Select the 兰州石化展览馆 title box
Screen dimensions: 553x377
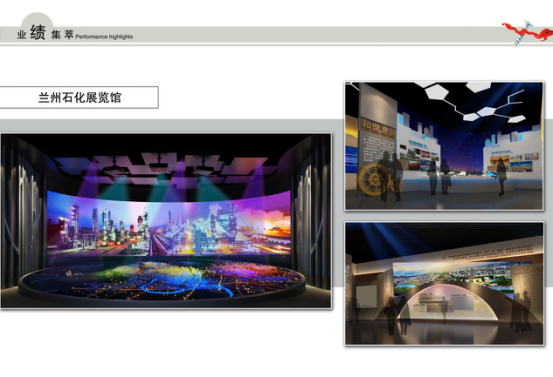click(x=79, y=97)
